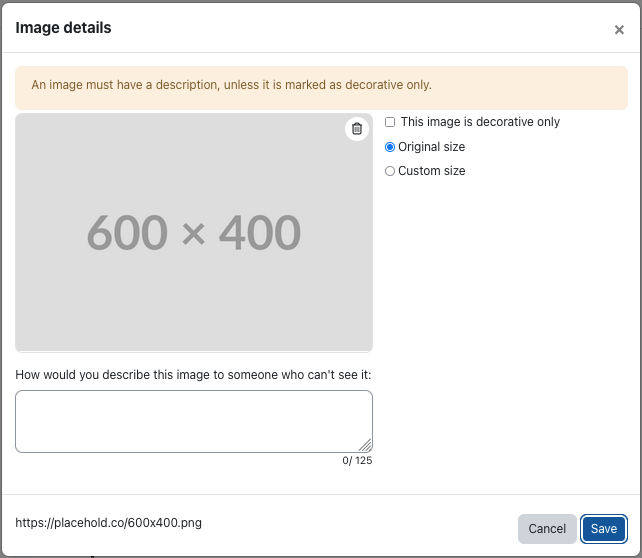This screenshot has height=558, width=642.
Task: Click the 'Original size' label text
Action: [432, 147]
